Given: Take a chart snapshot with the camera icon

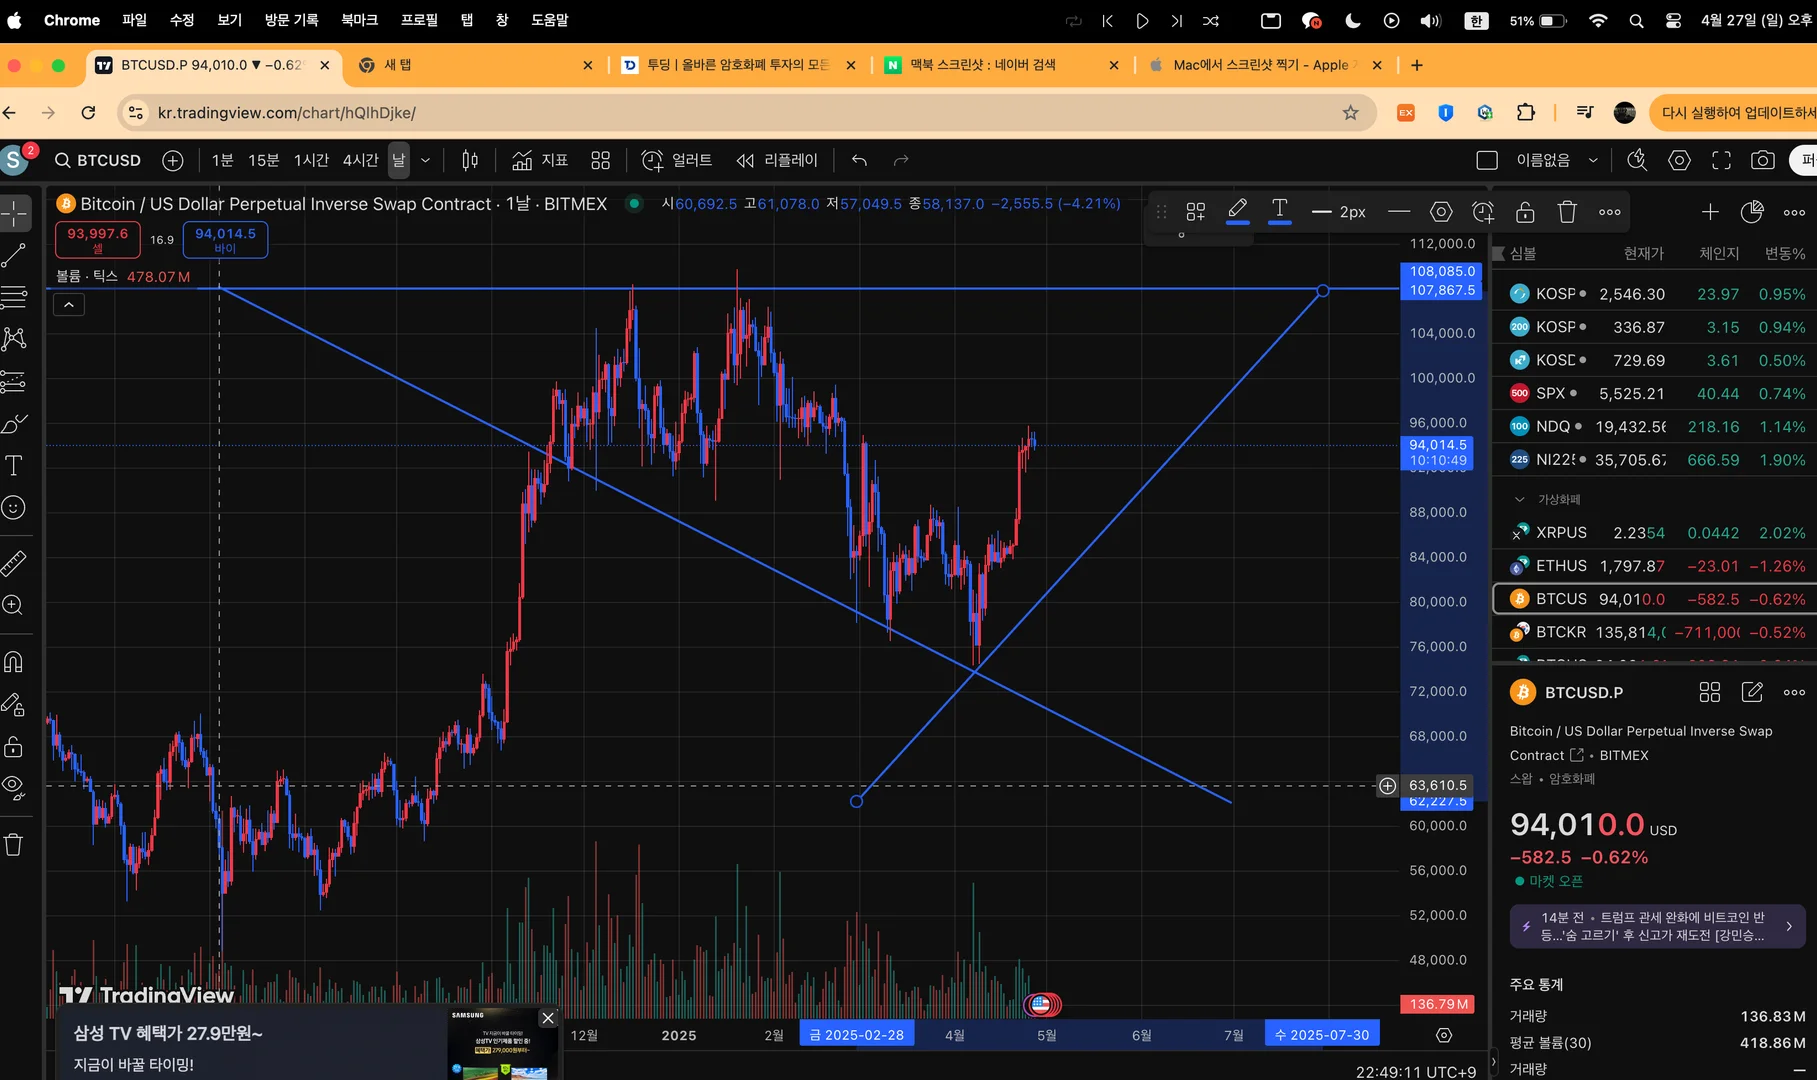Looking at the screenshot, I should click(1763, 160).
